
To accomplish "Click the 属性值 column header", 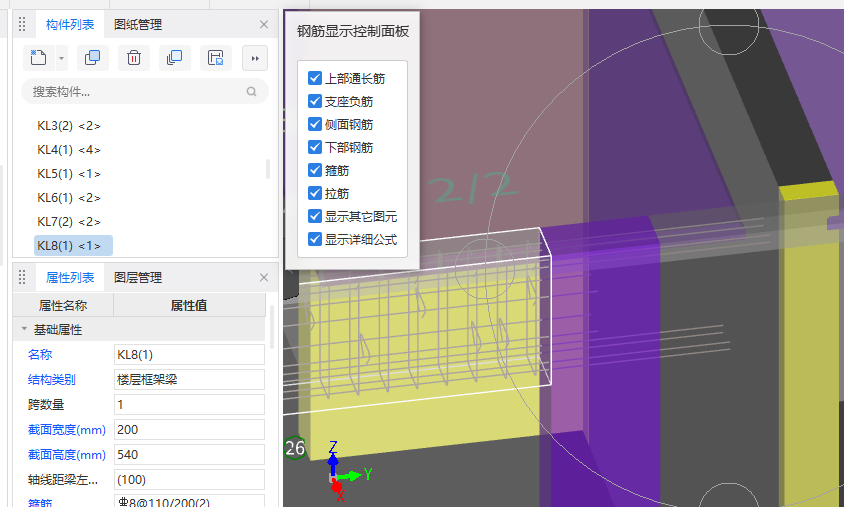I will pyautogui.click(x=189, y=306).
